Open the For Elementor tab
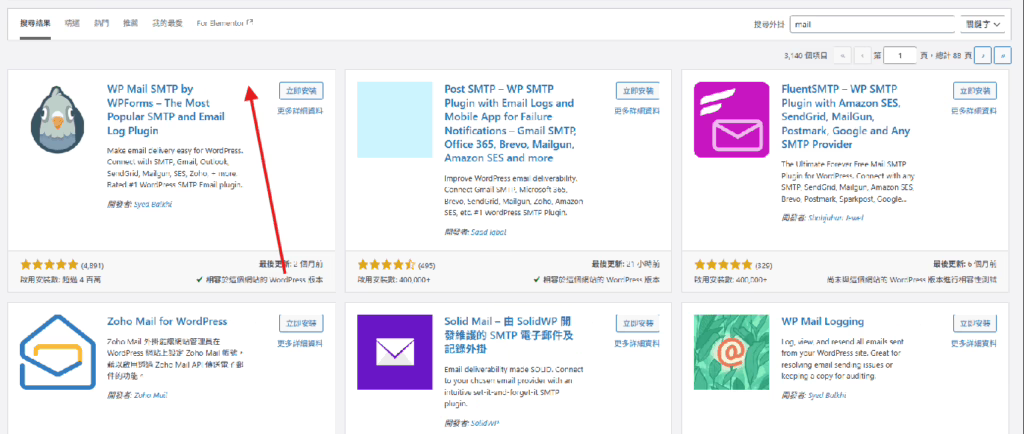 tap(225, 23)
